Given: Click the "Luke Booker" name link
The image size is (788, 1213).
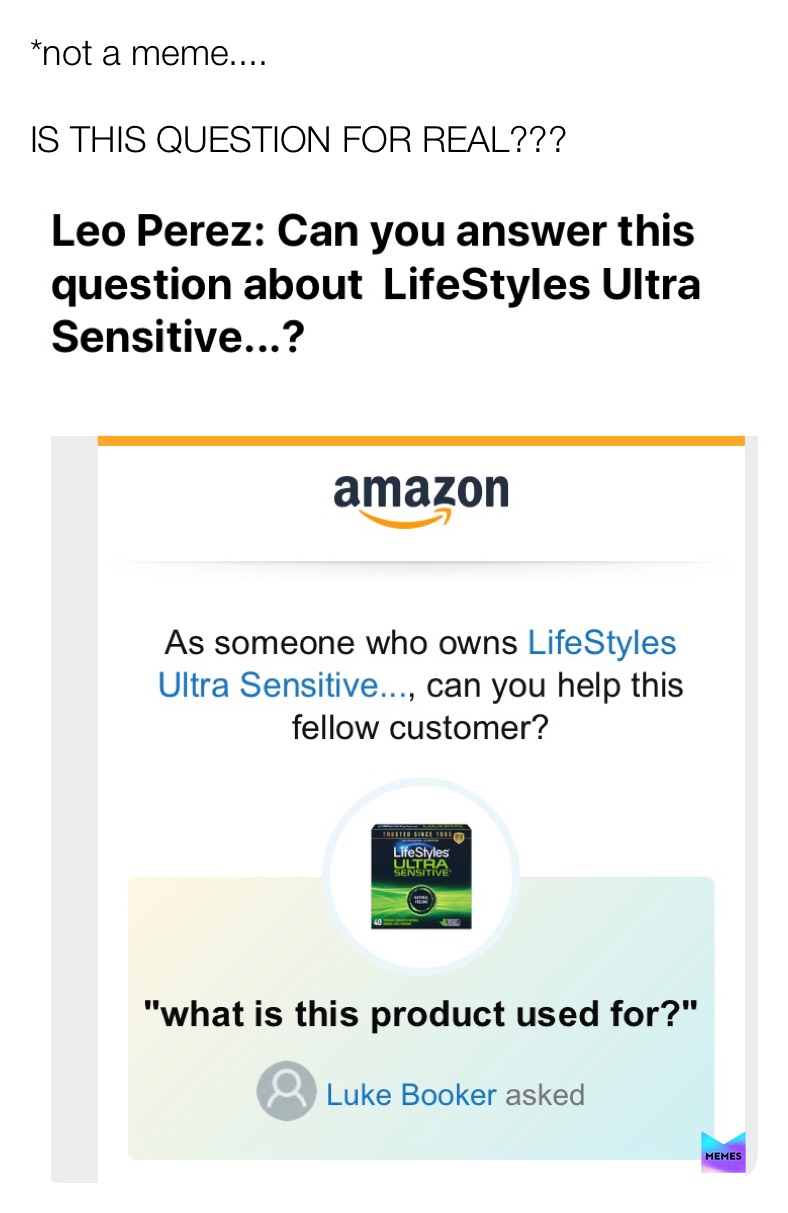Looking at the screenshot, I should pyautogui.click(x=411, y=1094).
